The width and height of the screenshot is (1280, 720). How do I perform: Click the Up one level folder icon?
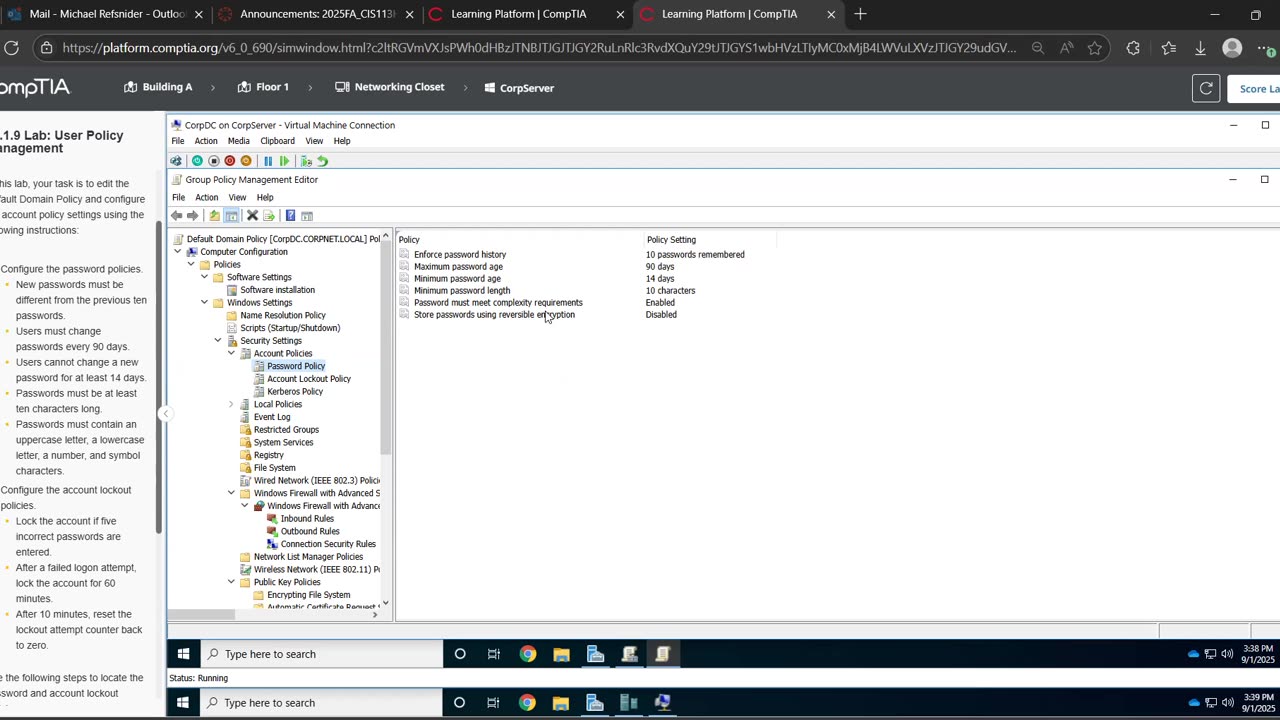(214, 216)
